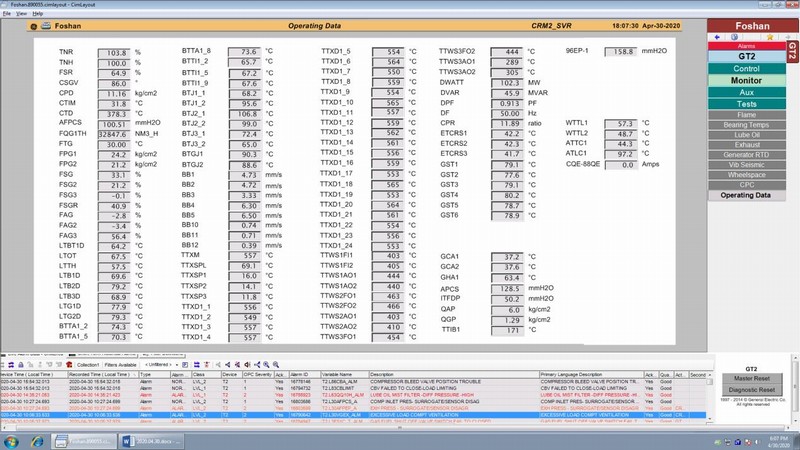Open the Tests screens section

[746, 104]
